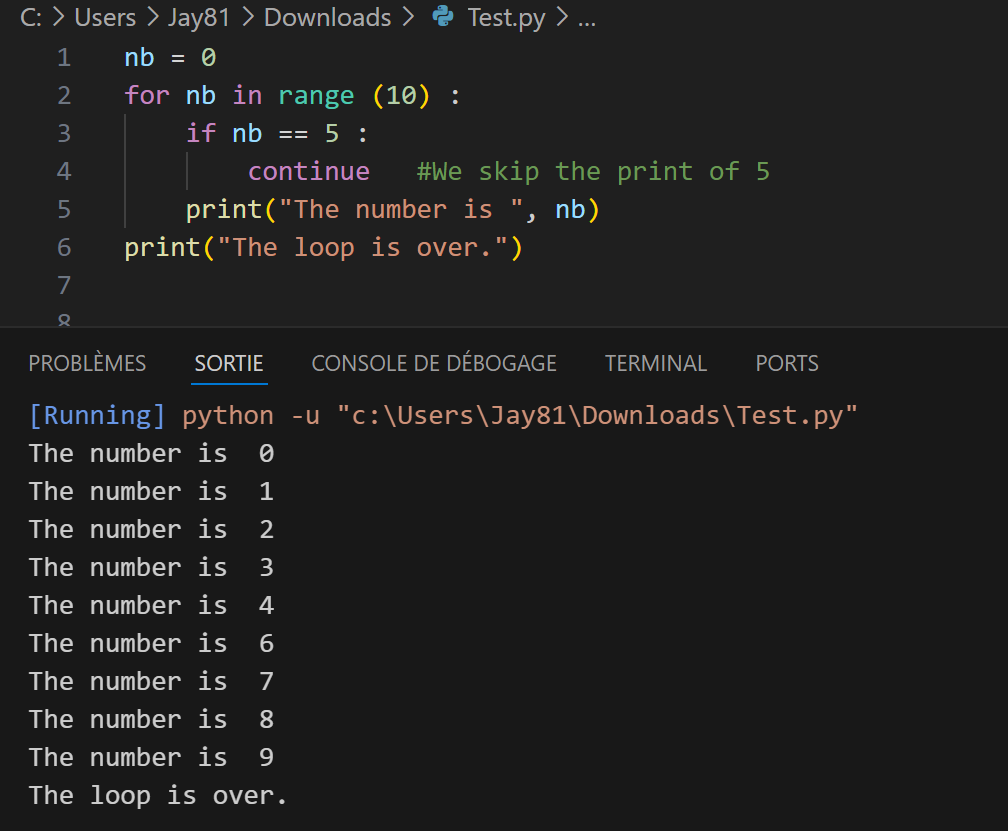The image size is (1008, 831).
Task: Select the Test.py breadcrumb item
Action: point(507,18)
